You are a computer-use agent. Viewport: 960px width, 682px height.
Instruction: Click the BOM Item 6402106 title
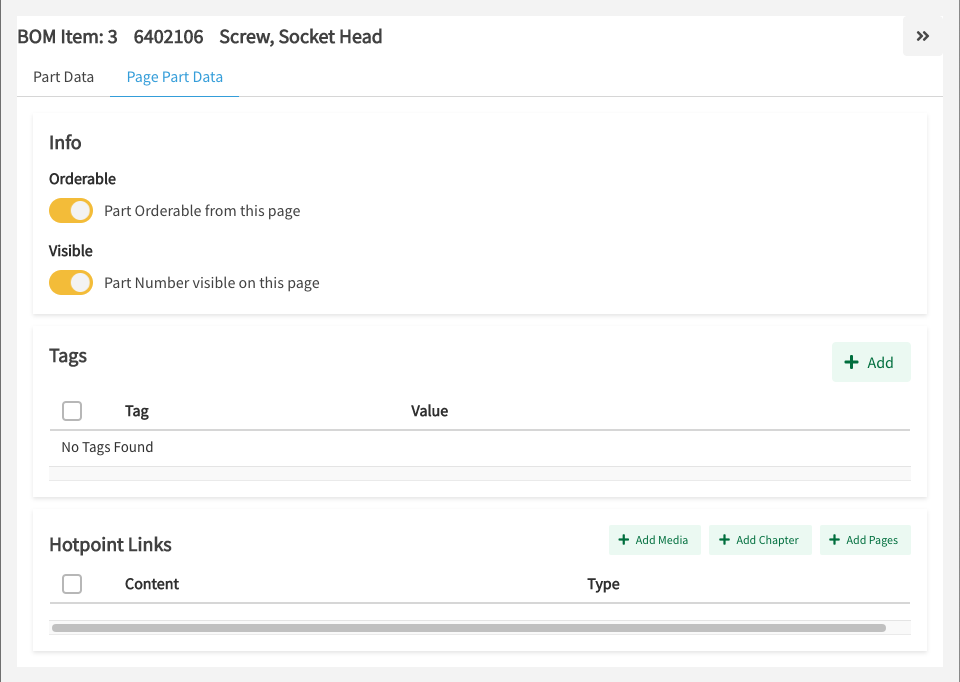[200, 37]
